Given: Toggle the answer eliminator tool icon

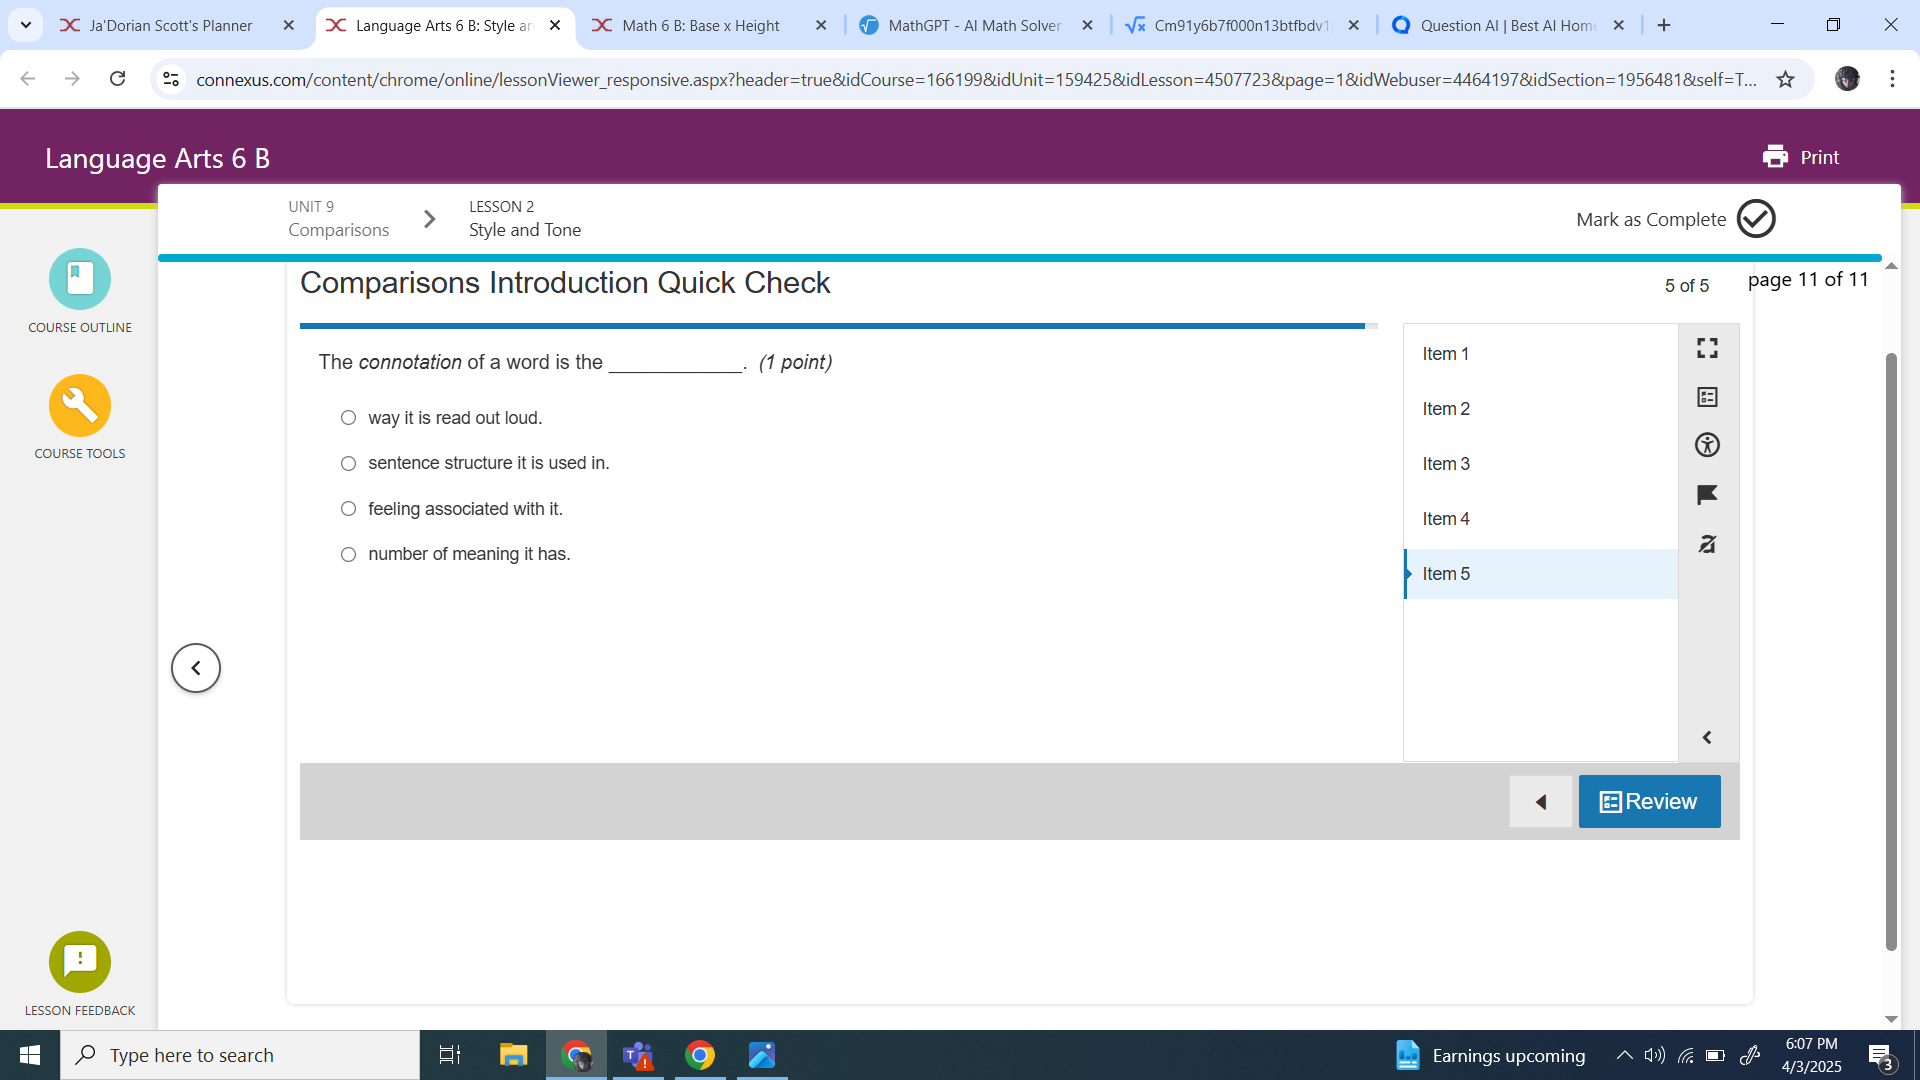Looking at the screenshot, I should pos(1707,544).
